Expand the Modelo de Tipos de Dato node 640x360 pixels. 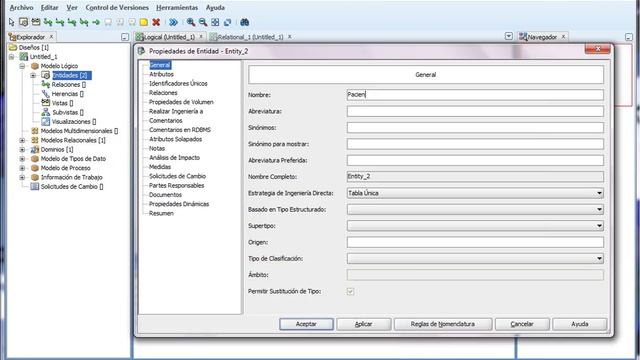[22, 159]
